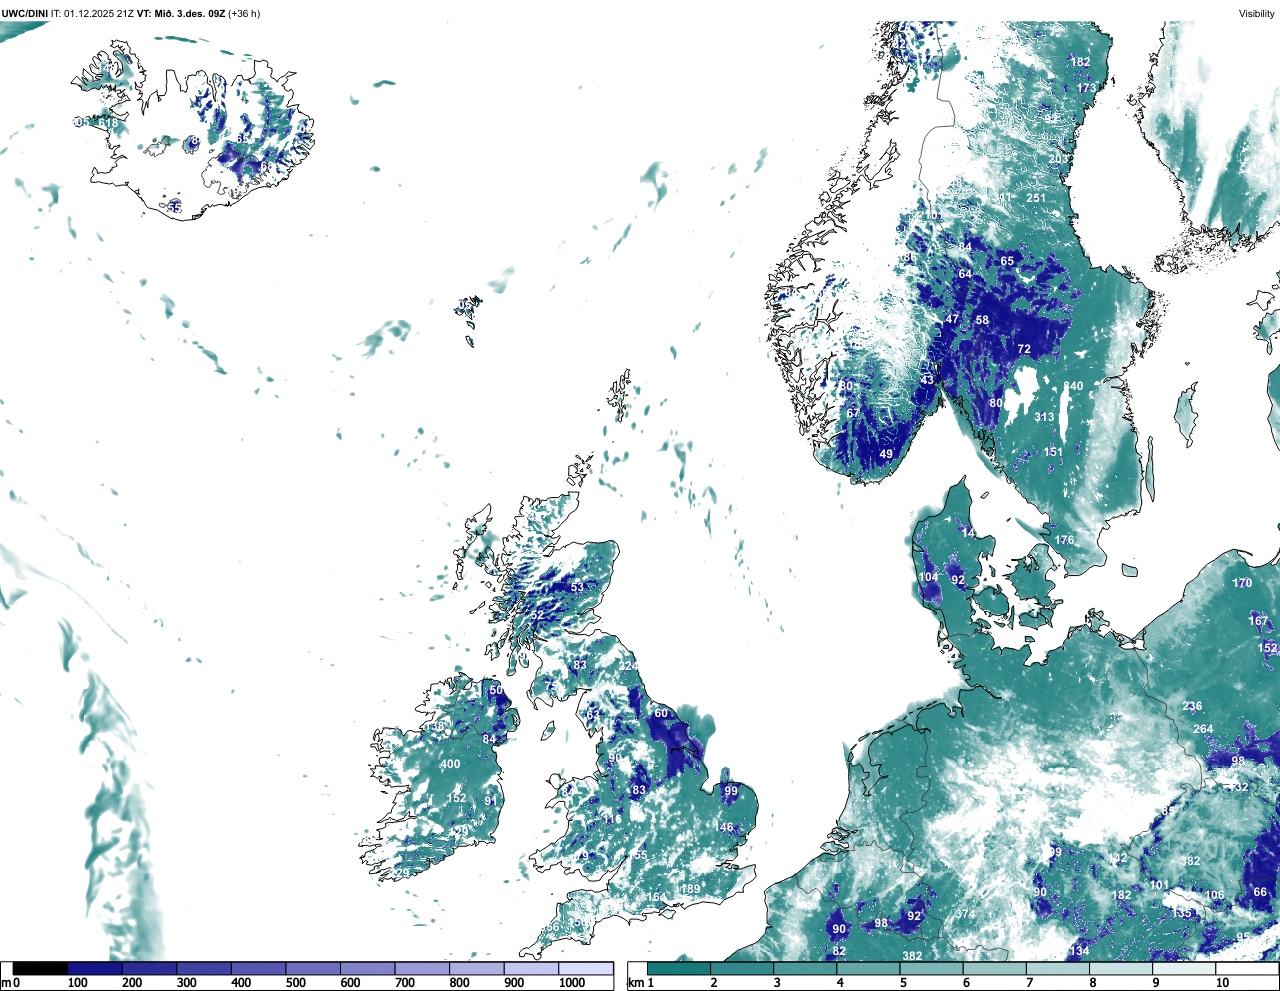Click the '106' value in the southeast
Screen dimensions: 1280x991
tap(1214, 895)
